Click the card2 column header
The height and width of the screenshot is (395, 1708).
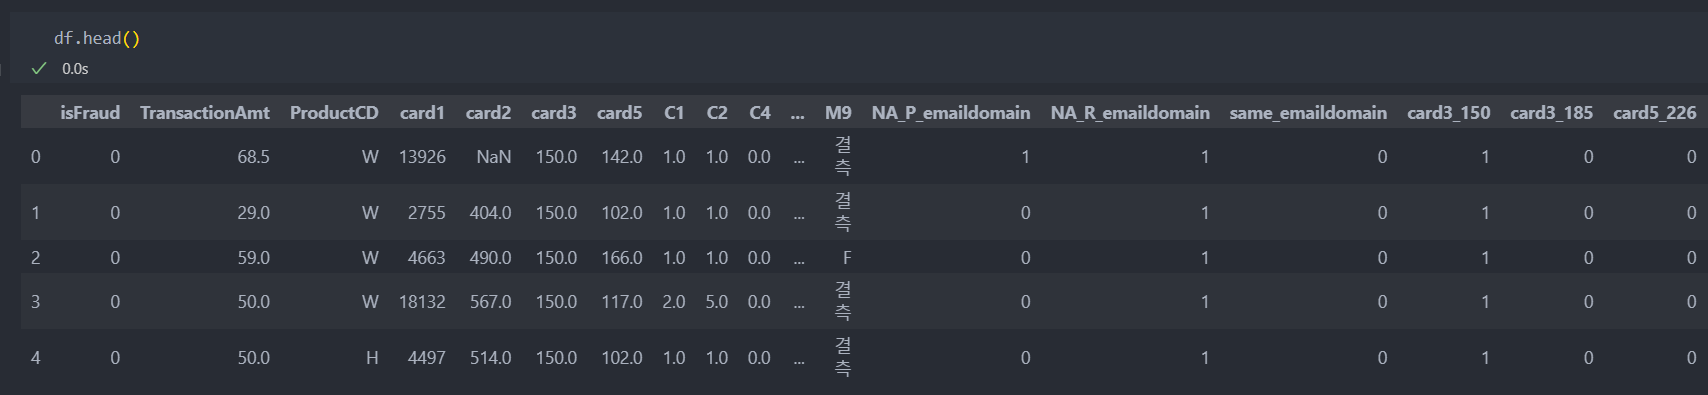(488, 113)
